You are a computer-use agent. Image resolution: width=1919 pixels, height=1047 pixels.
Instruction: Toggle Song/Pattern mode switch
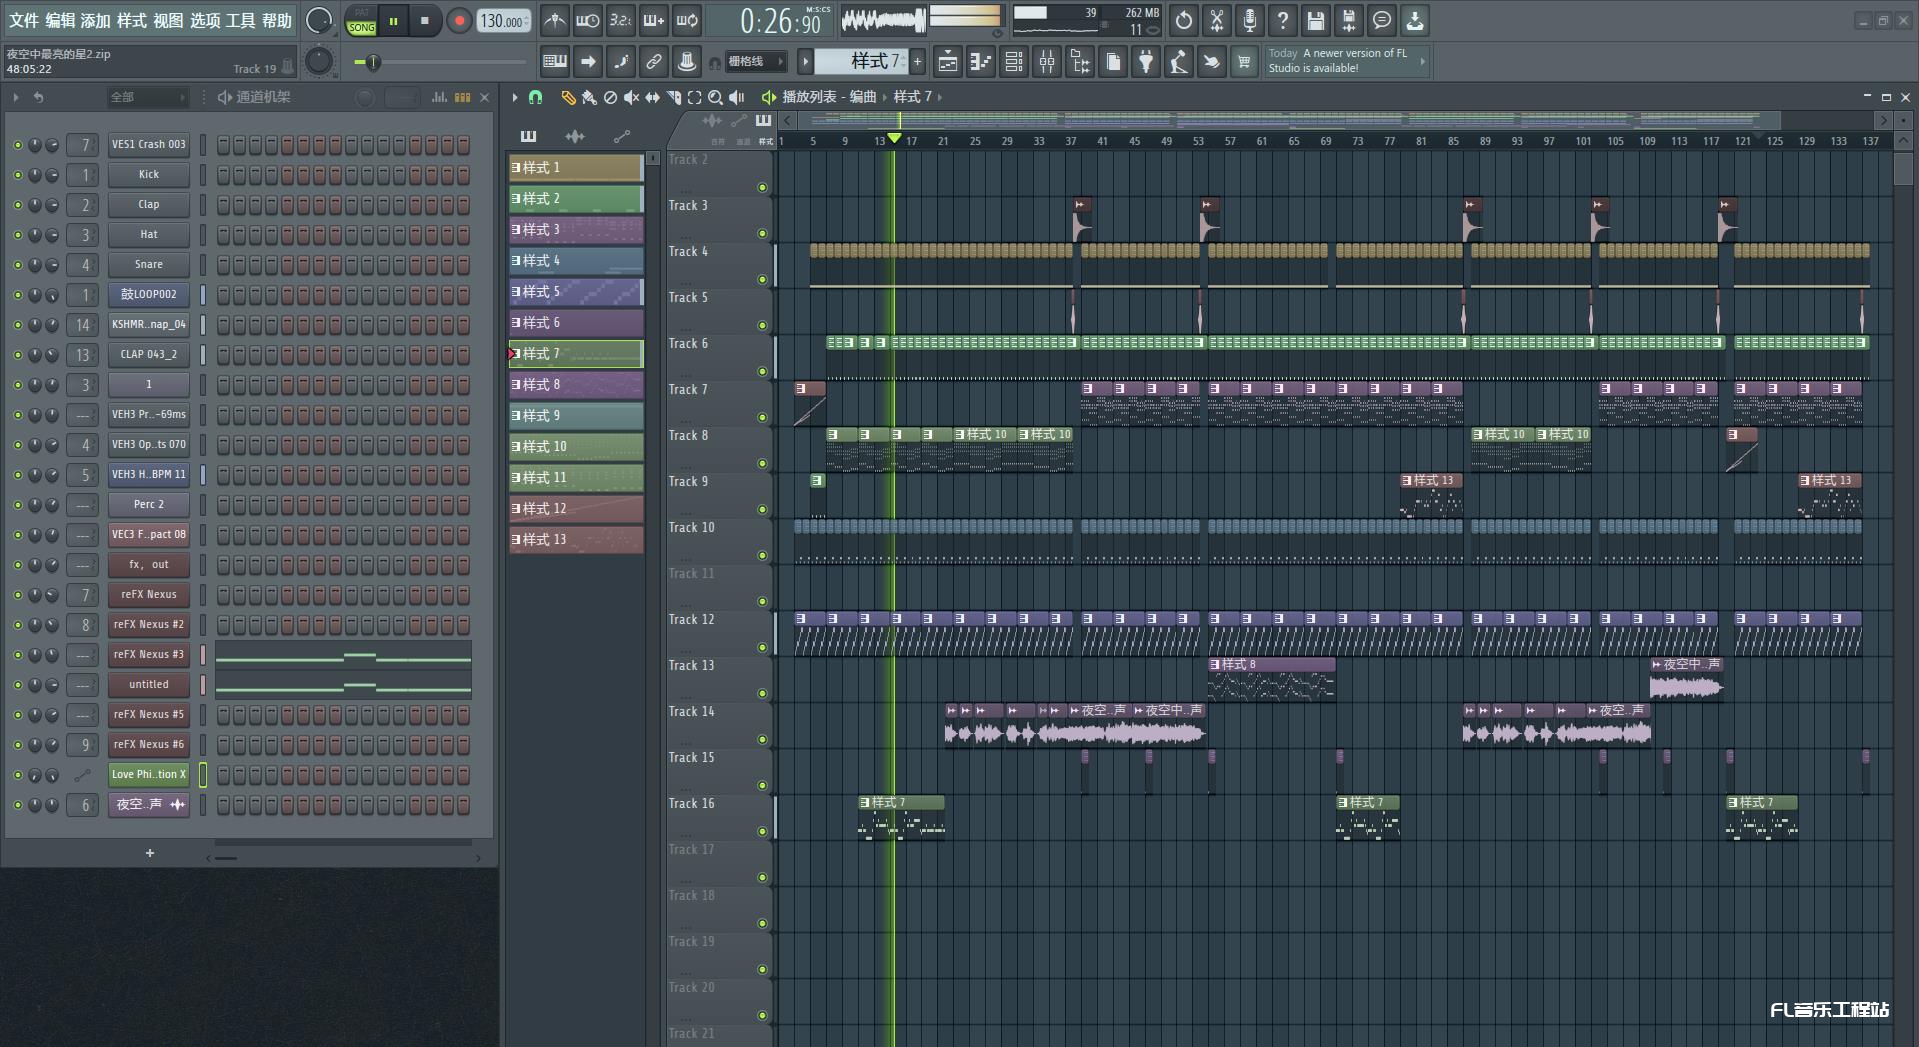[x=361, y=21]
